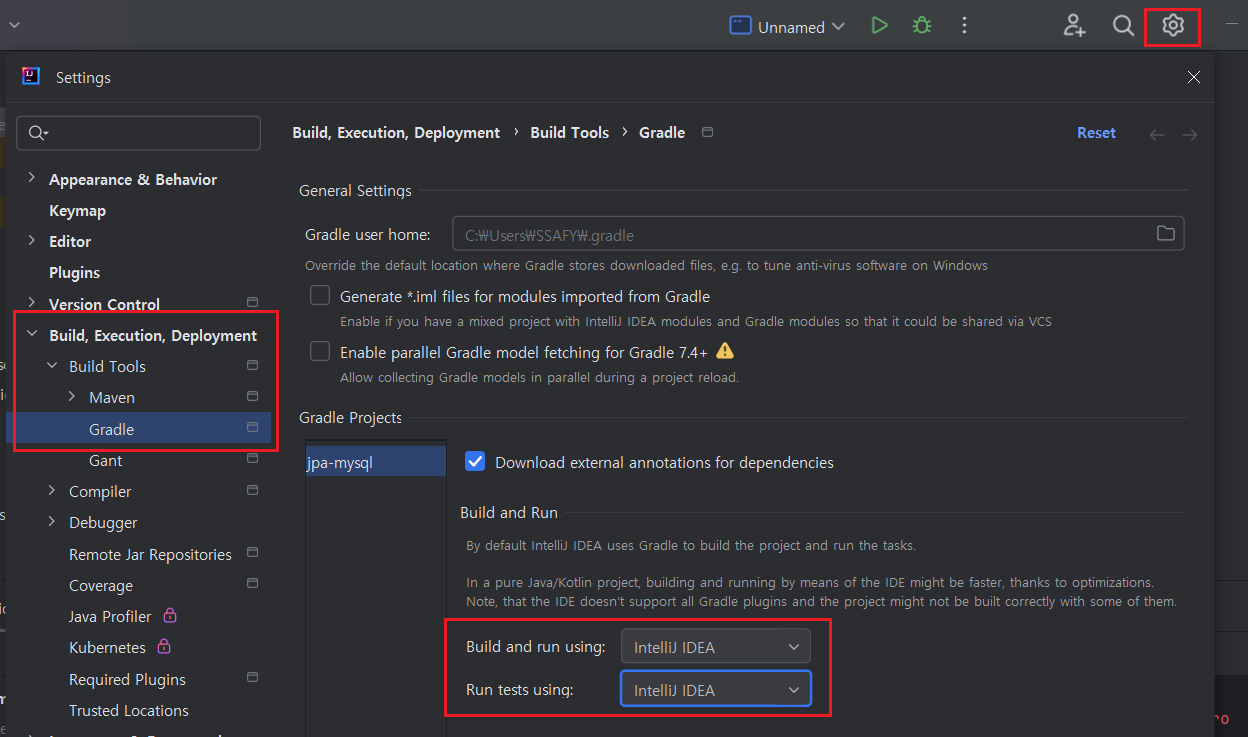Click project icon on the Gant row

pos(252,458)
